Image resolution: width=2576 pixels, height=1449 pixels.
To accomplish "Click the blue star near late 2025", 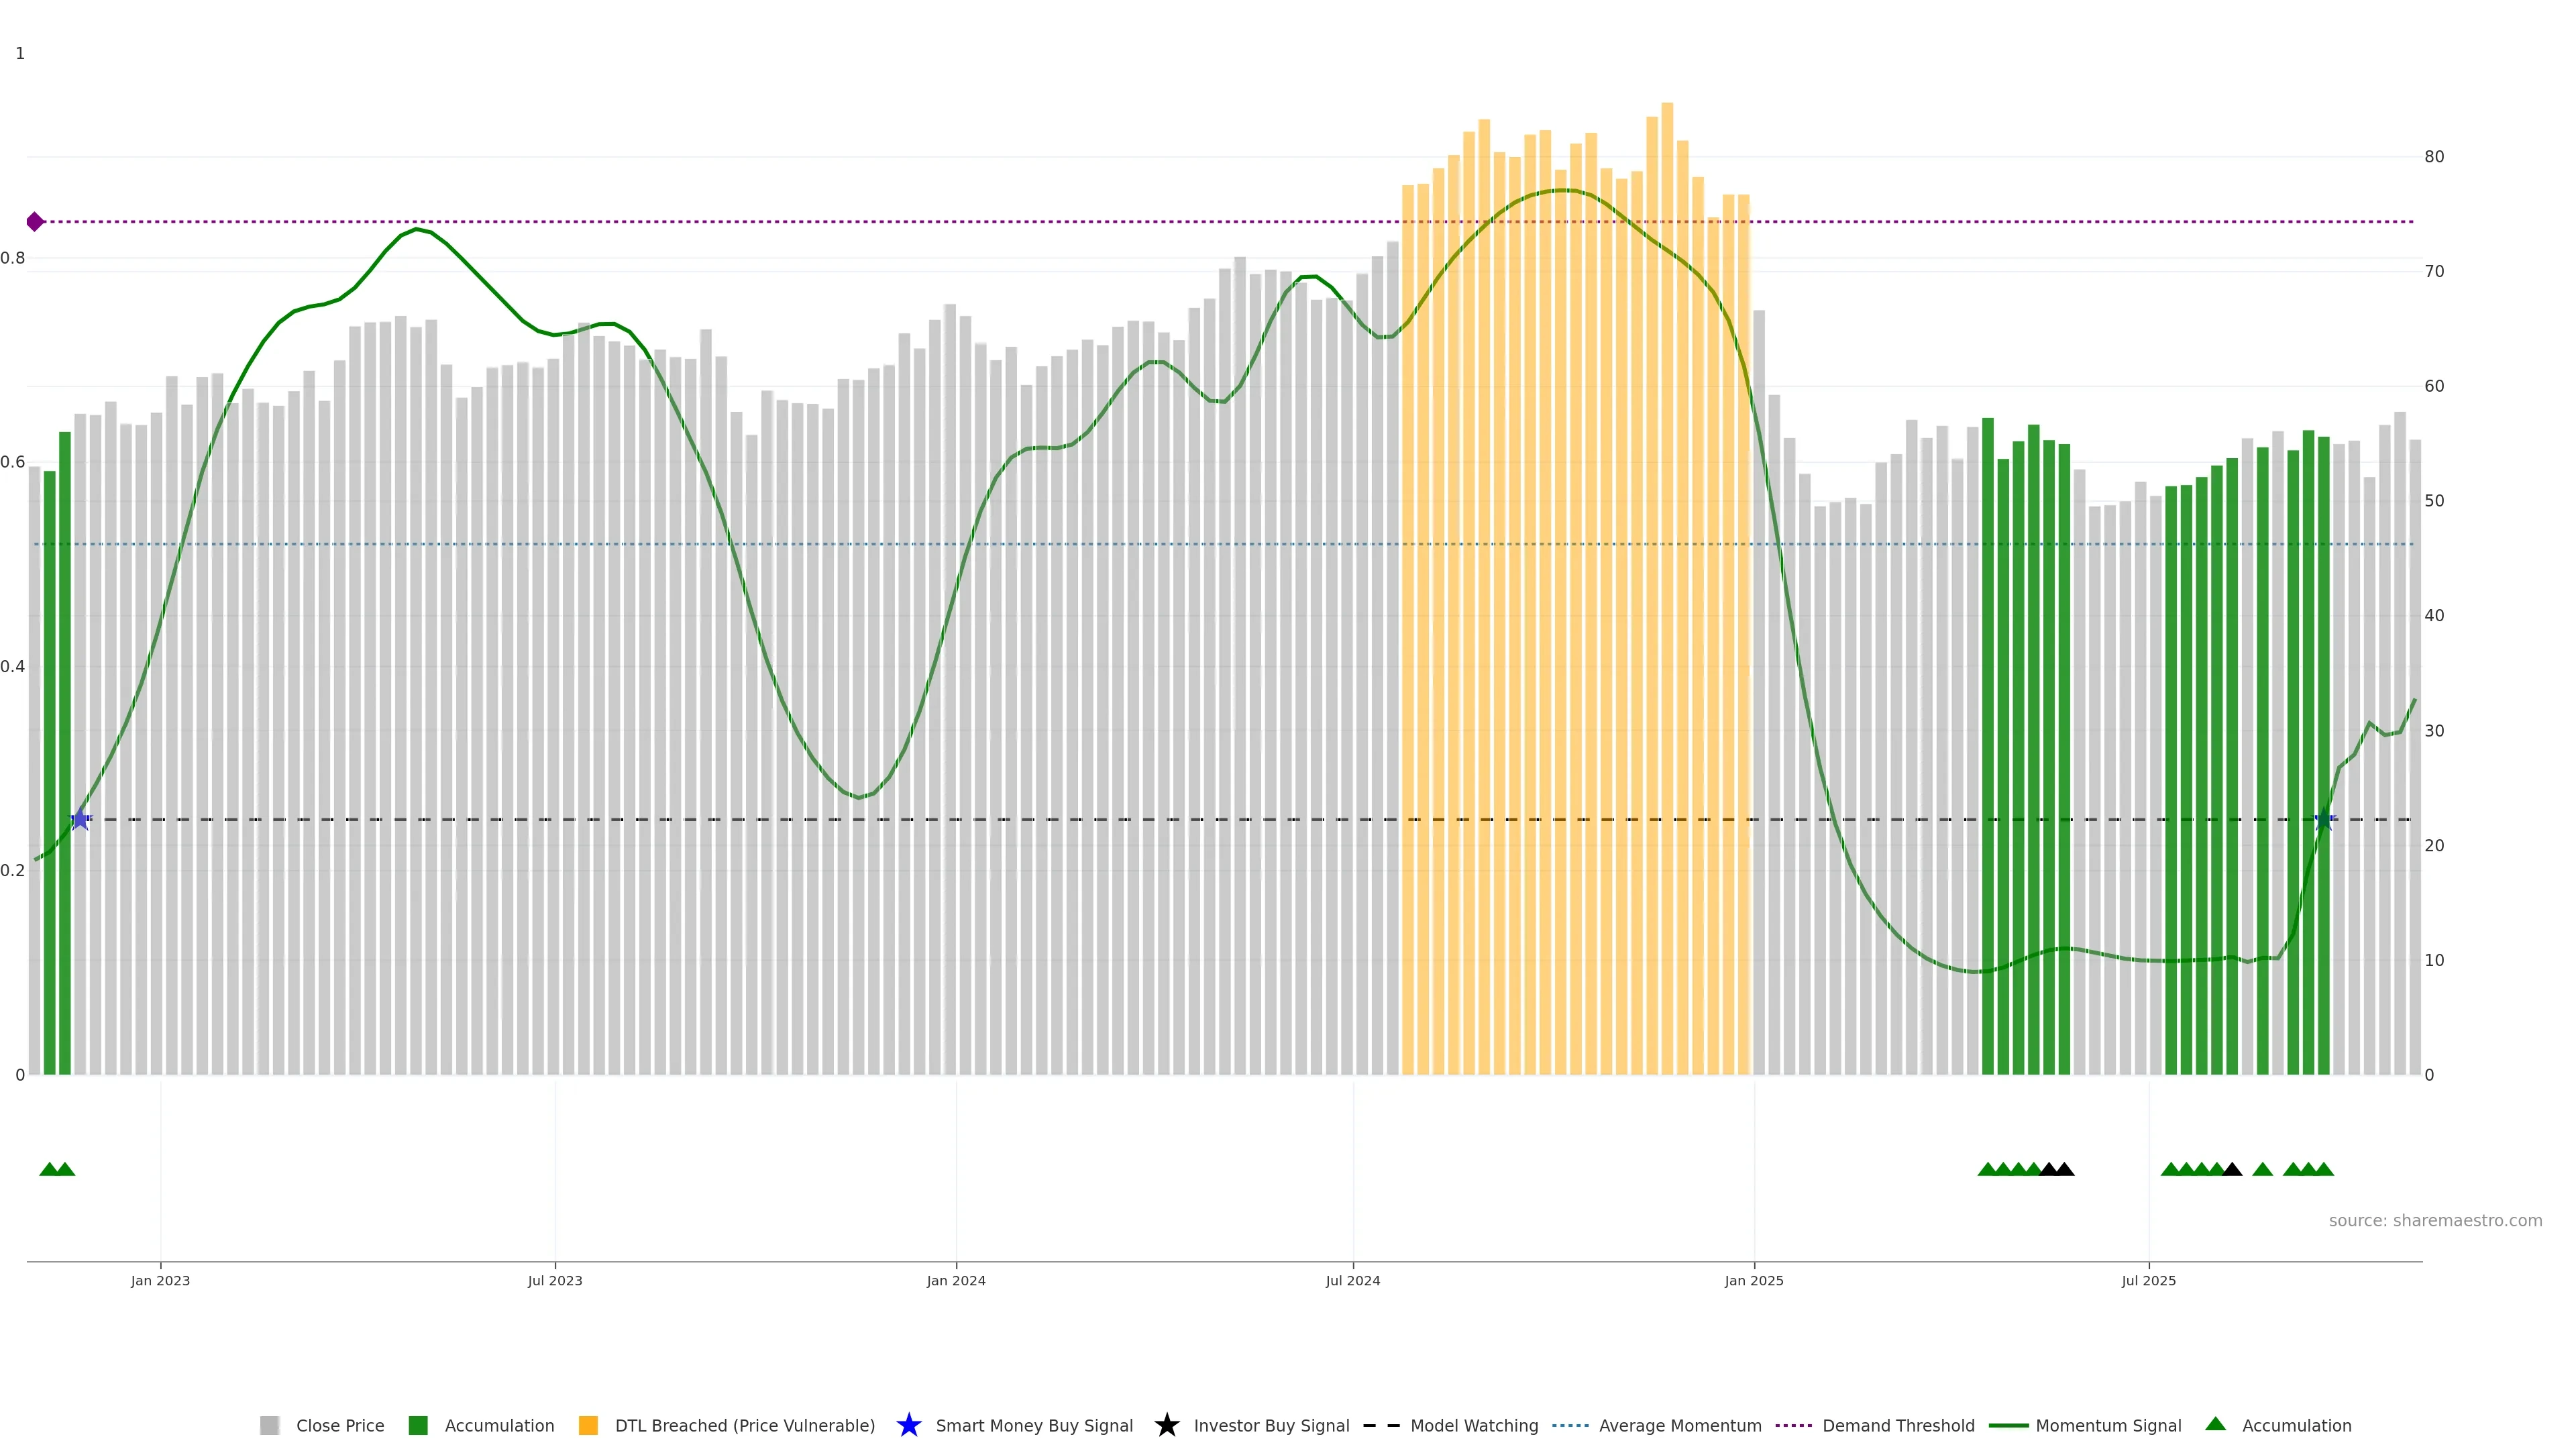I will tap(2325, 820).
